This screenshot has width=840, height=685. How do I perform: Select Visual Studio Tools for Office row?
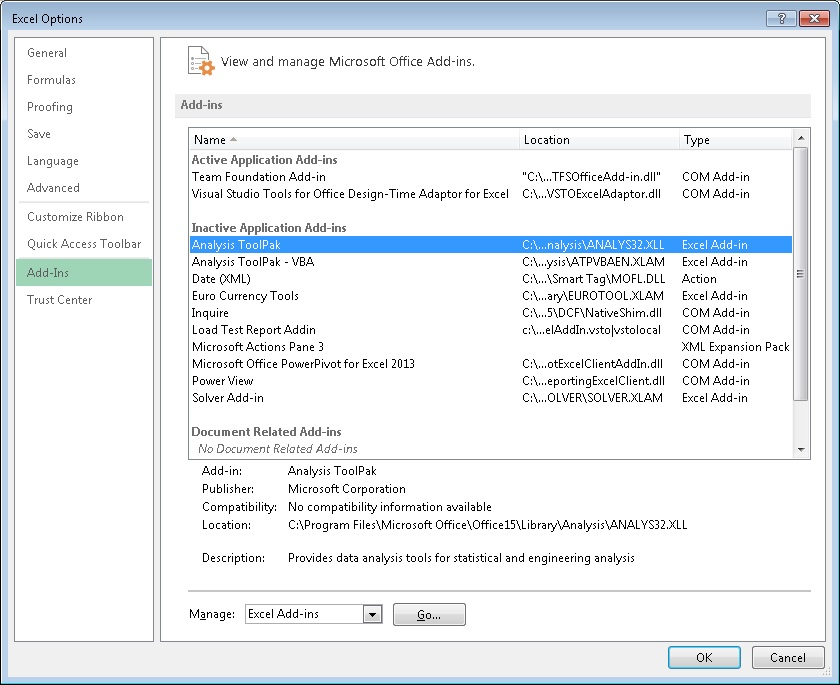(x=491, y=194)
